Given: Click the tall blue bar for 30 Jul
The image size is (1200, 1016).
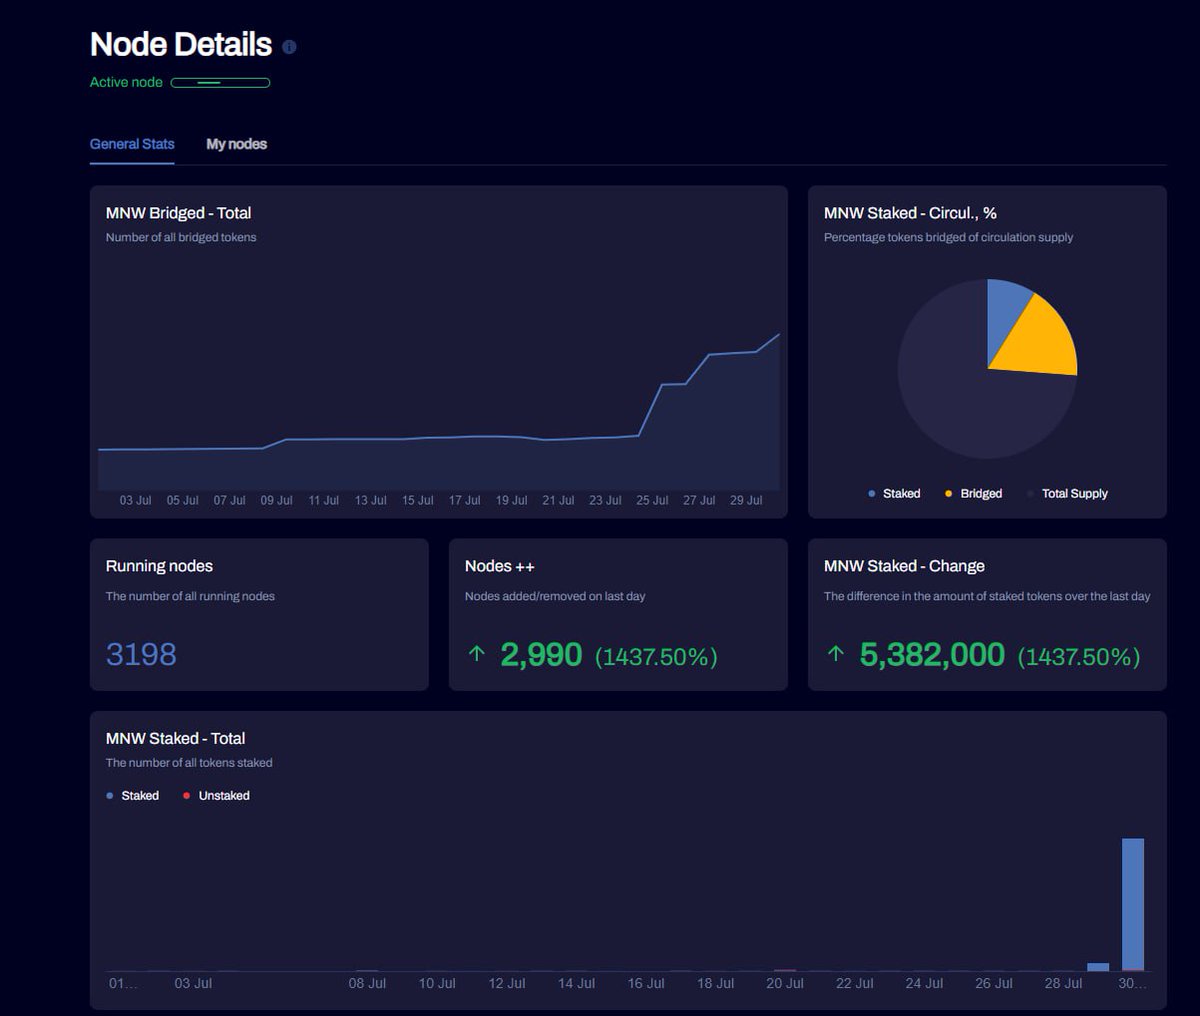Looking at the screenshot, I should tap(1133, 904).
